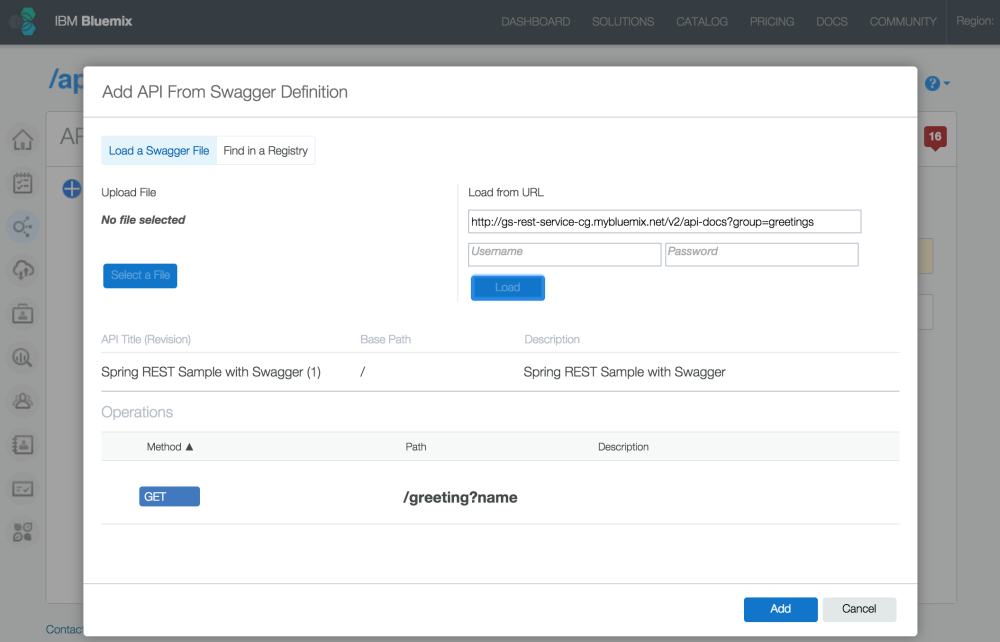
Task: Select the APIs connected-nodes sidebar icon
Action: [23, 227]
